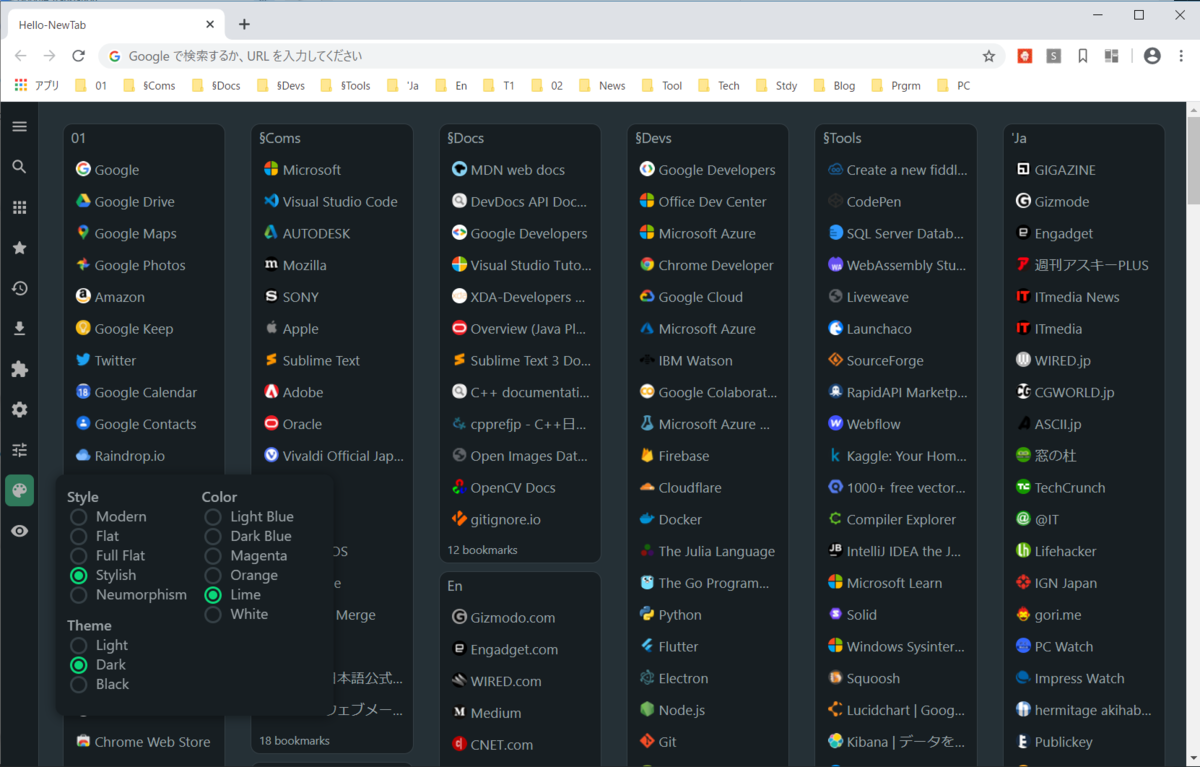Pick the Magenta color option
This screenshot has width=1200, height=767.
[x=246, y=555]
